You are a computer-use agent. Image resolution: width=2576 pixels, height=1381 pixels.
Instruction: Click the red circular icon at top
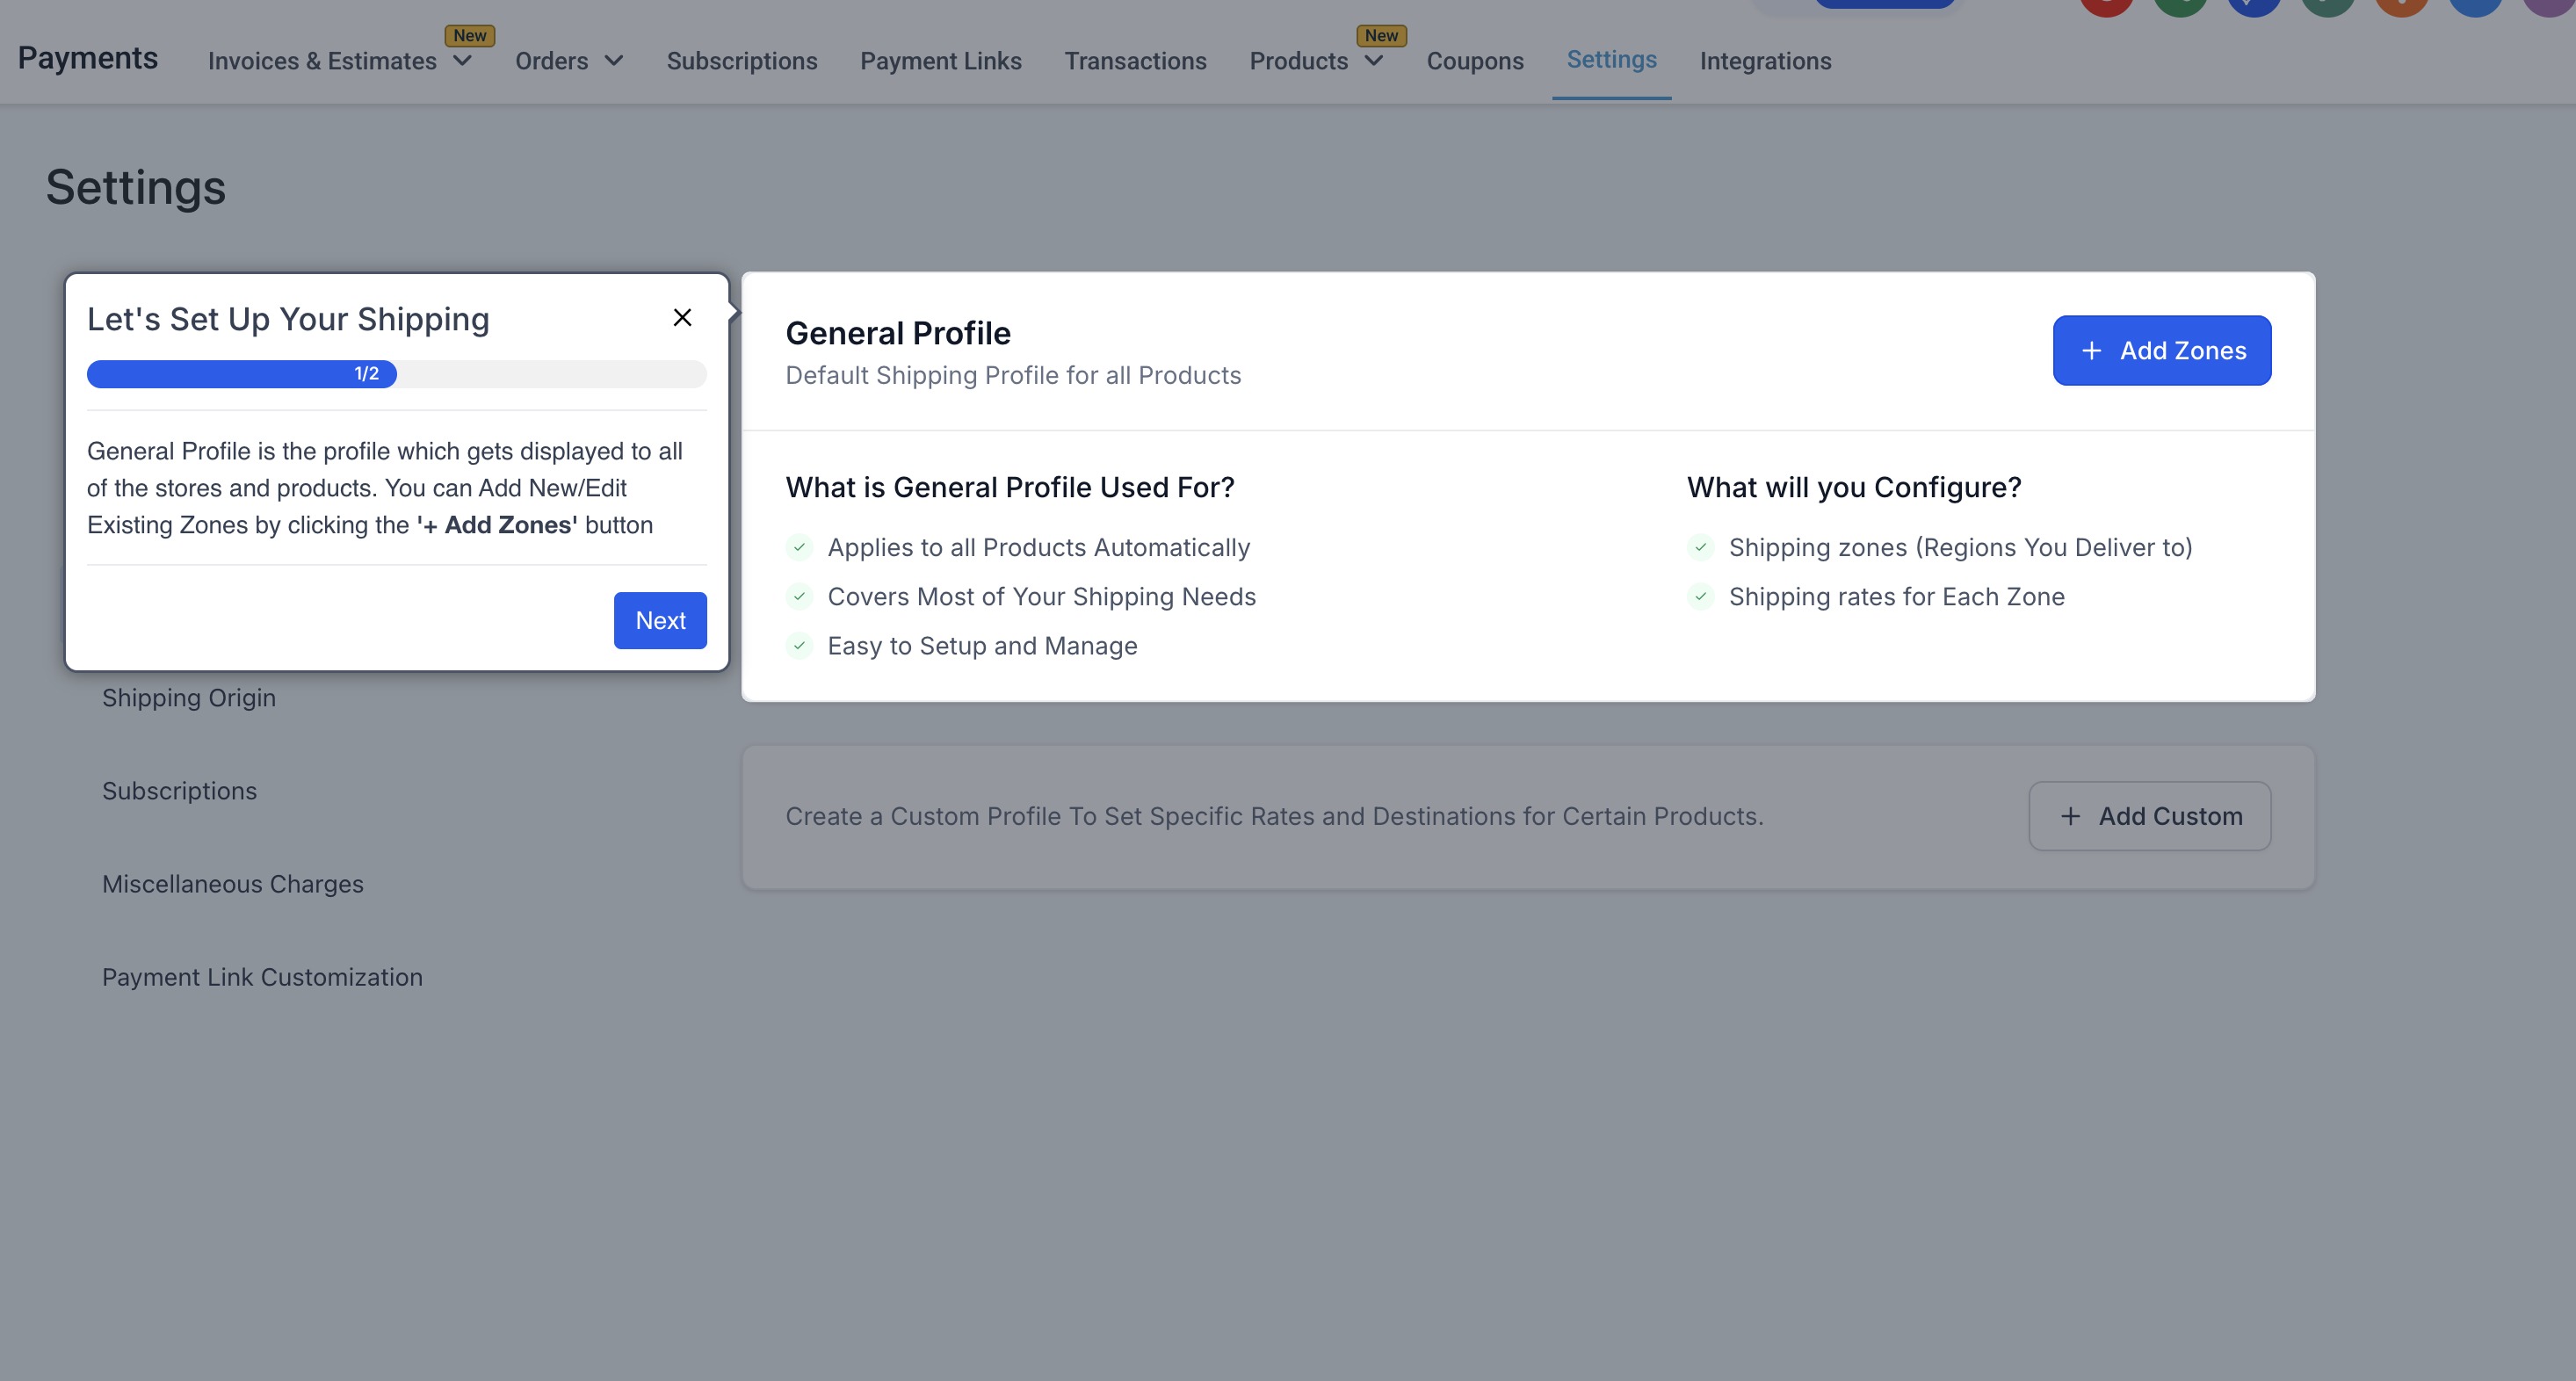[x=2106, y=5]
